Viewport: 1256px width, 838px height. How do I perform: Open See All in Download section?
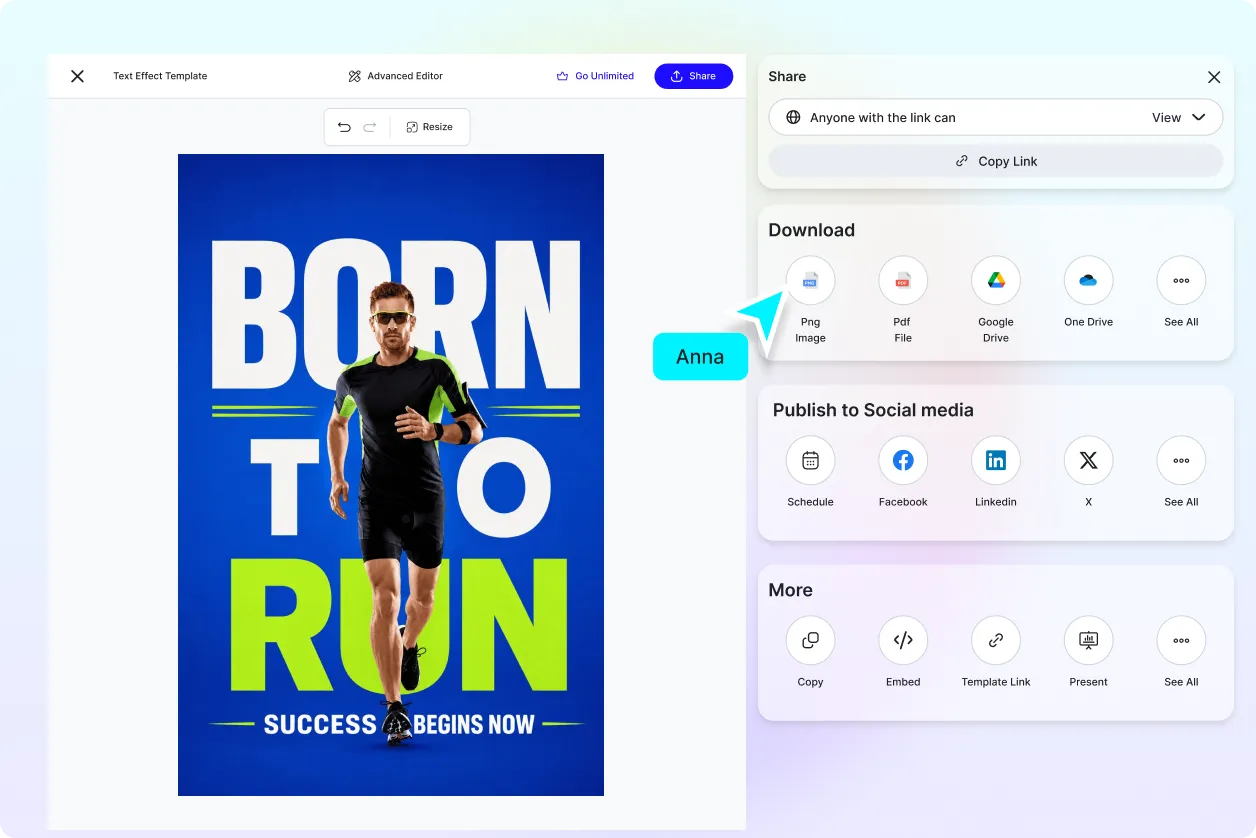tap(1181, 281)
